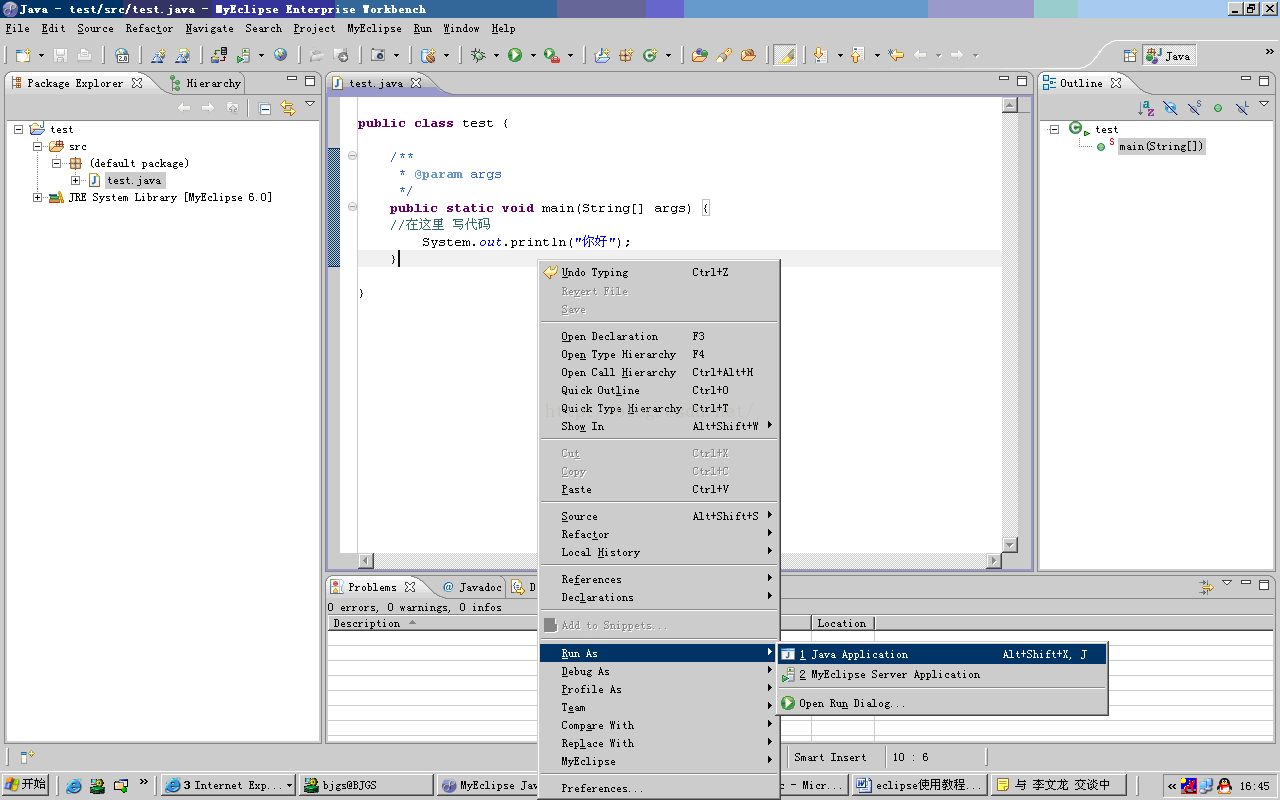Image resolution: width=1280 pixels, height=800 pixels.
Task: Select MyEclipse Server Application menu entry
Action: 943,674
